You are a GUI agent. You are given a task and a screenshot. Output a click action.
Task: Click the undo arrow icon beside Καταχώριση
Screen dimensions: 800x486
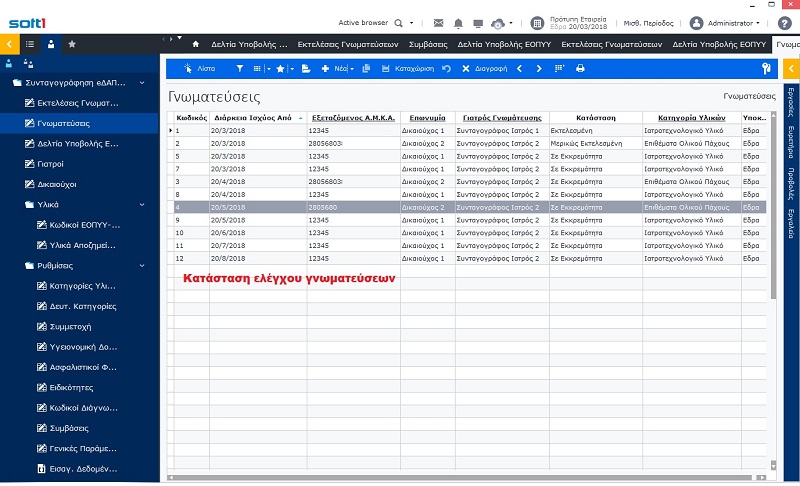[446, 68]
